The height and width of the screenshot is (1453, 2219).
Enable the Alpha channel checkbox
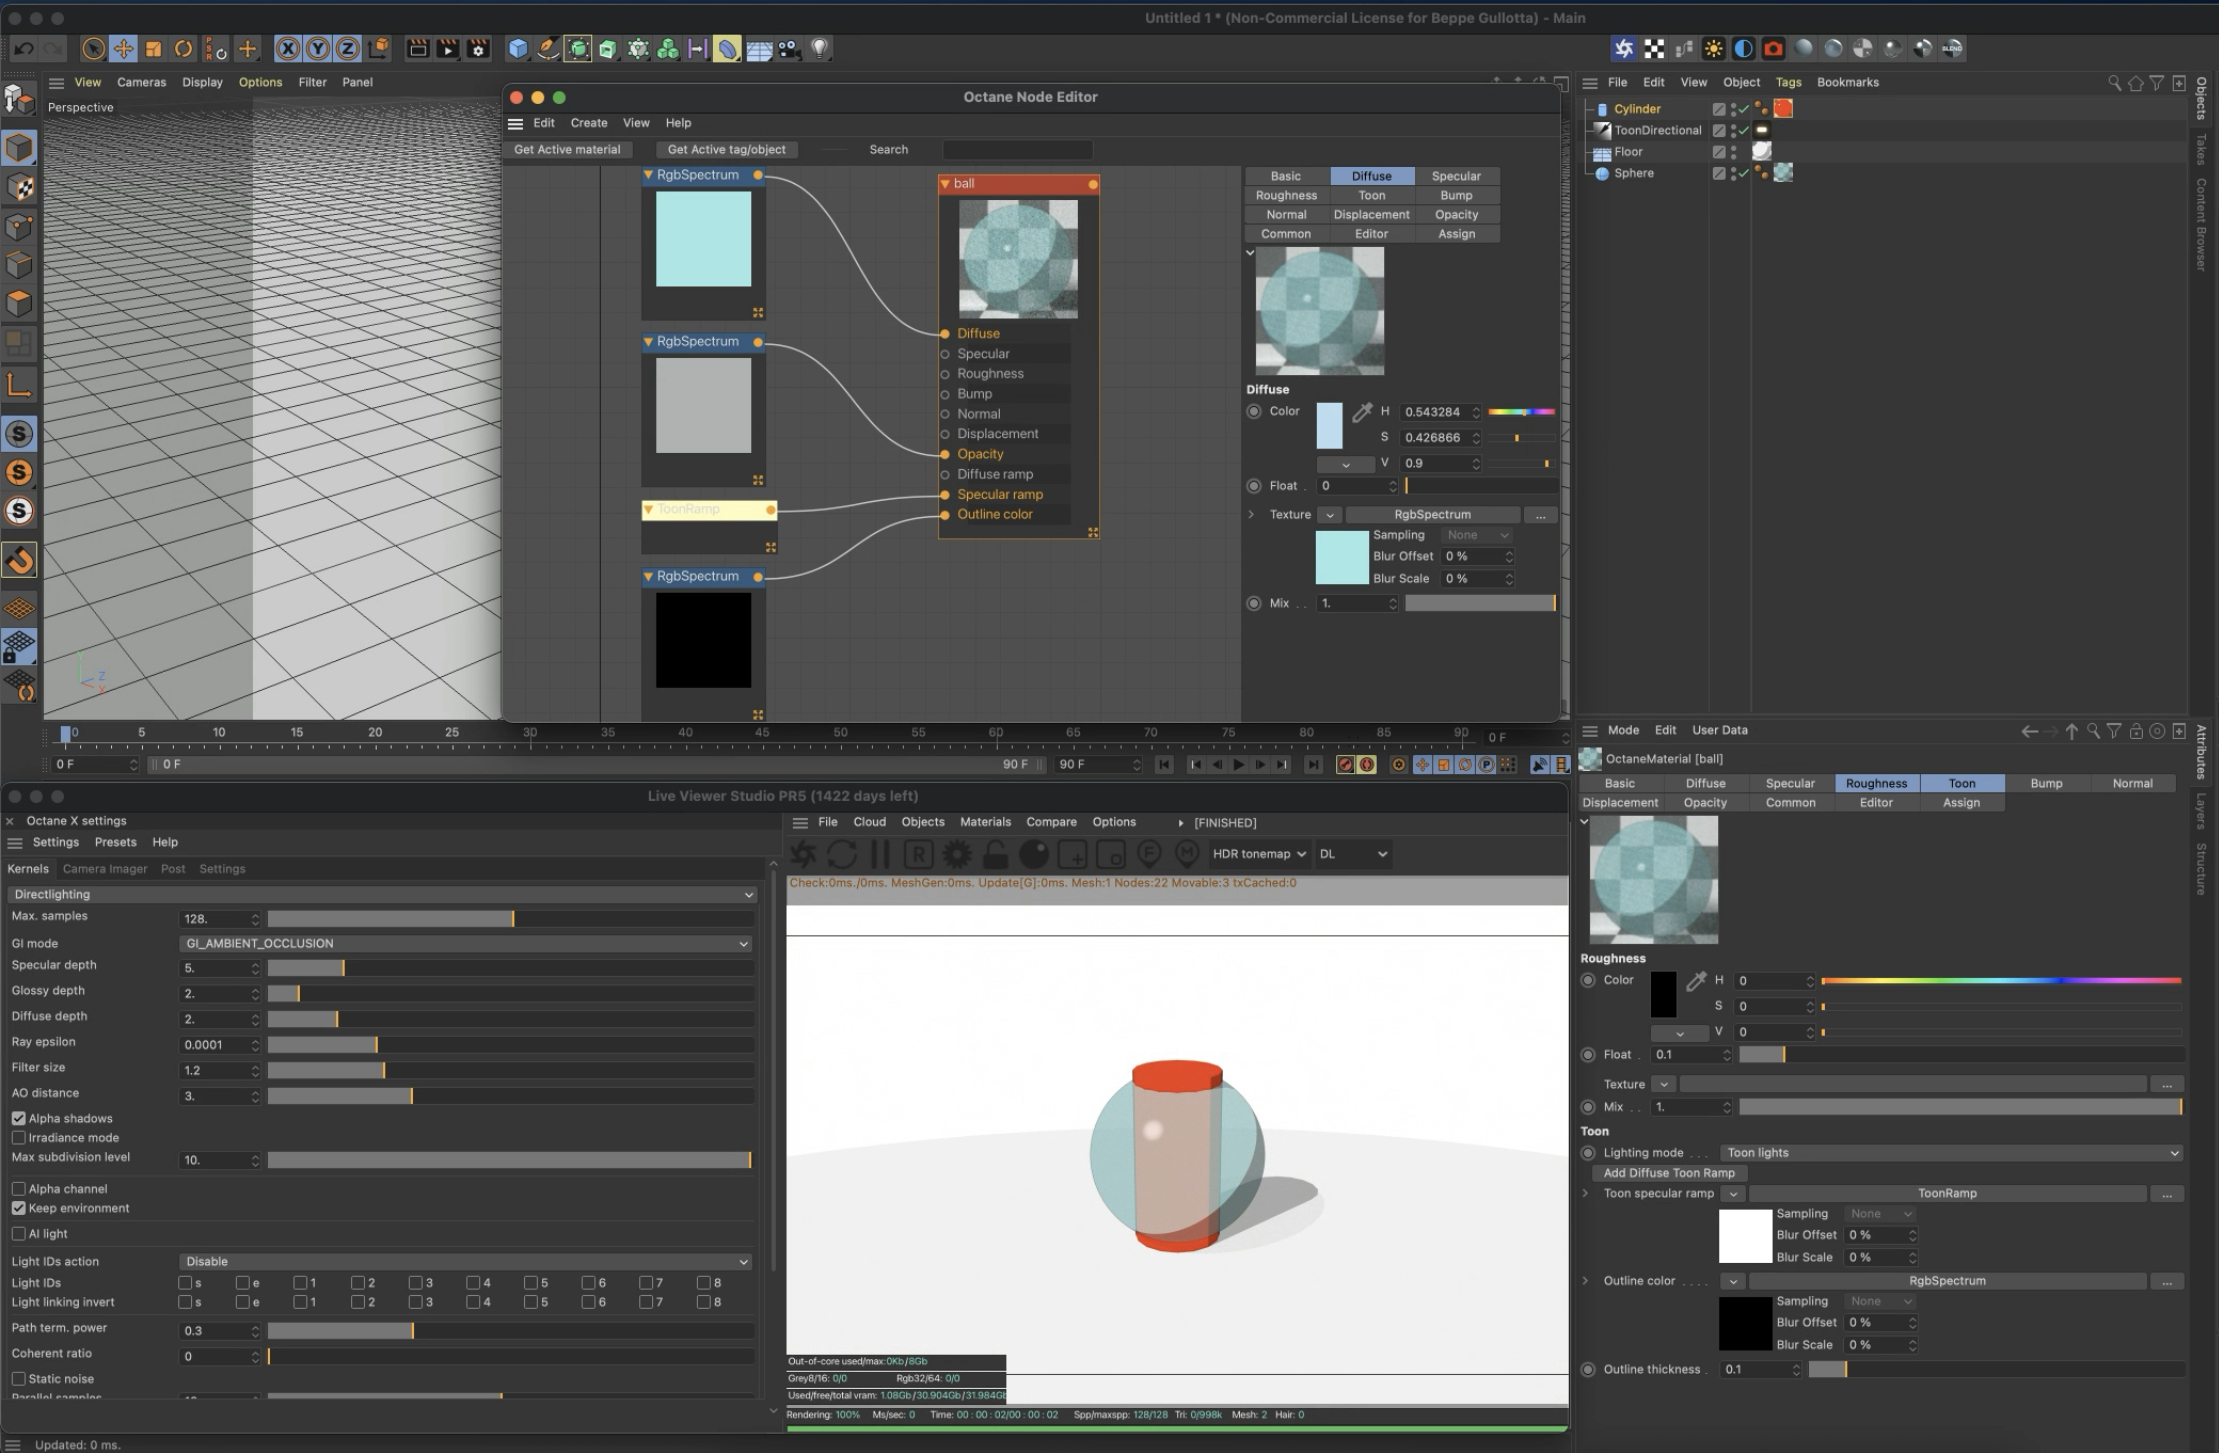point(19,1188)
